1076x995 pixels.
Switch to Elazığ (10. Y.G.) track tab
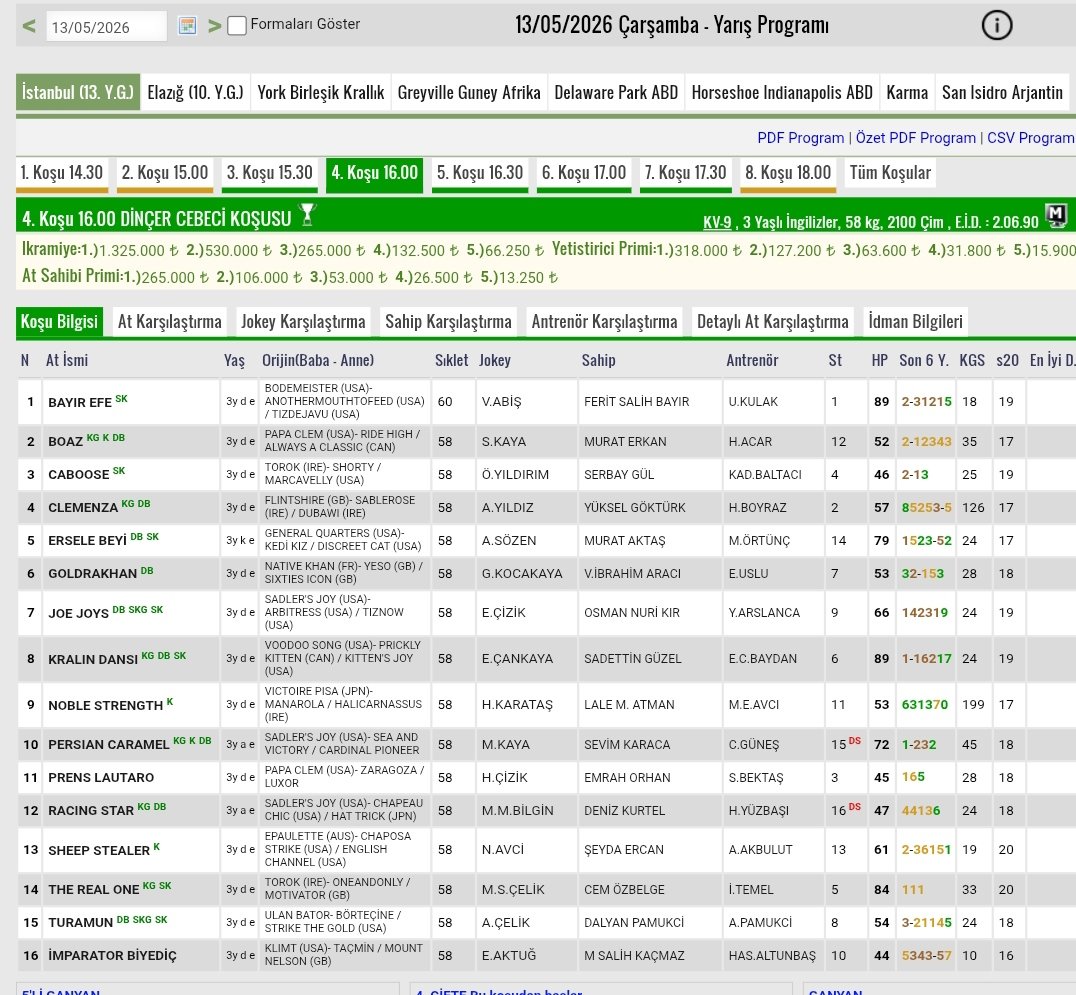pyautogui.click(x=196, y=92)
